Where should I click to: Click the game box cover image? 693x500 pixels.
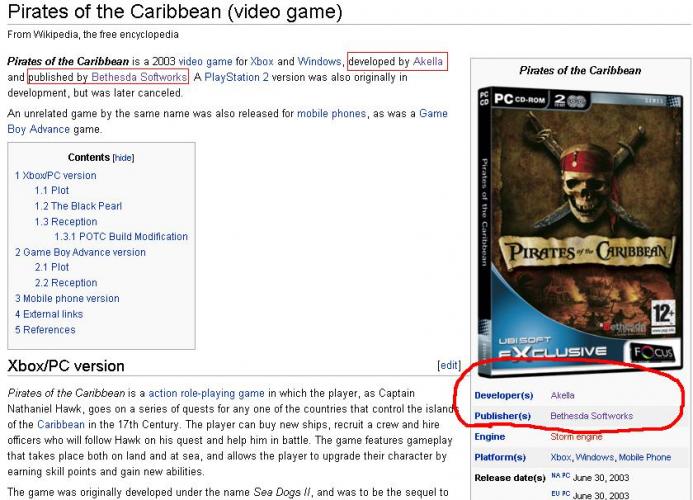pyautogui.click(x=580, y=231)
